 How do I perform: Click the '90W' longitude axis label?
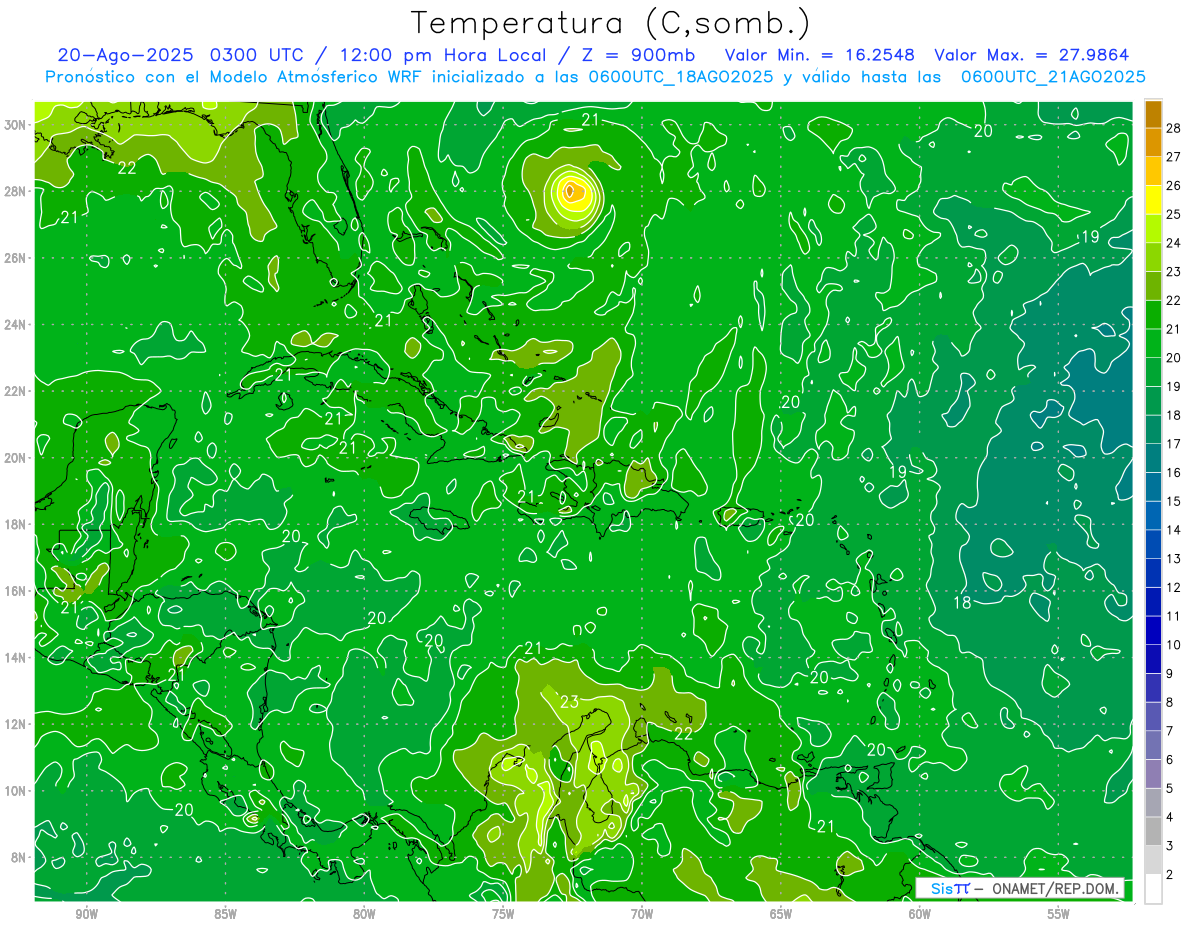87,914
